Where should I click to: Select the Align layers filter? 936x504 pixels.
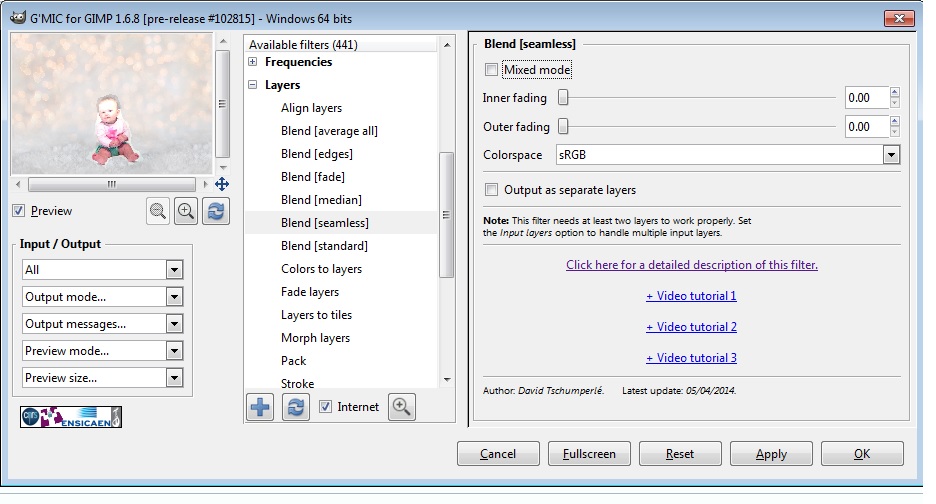(312, 108)
